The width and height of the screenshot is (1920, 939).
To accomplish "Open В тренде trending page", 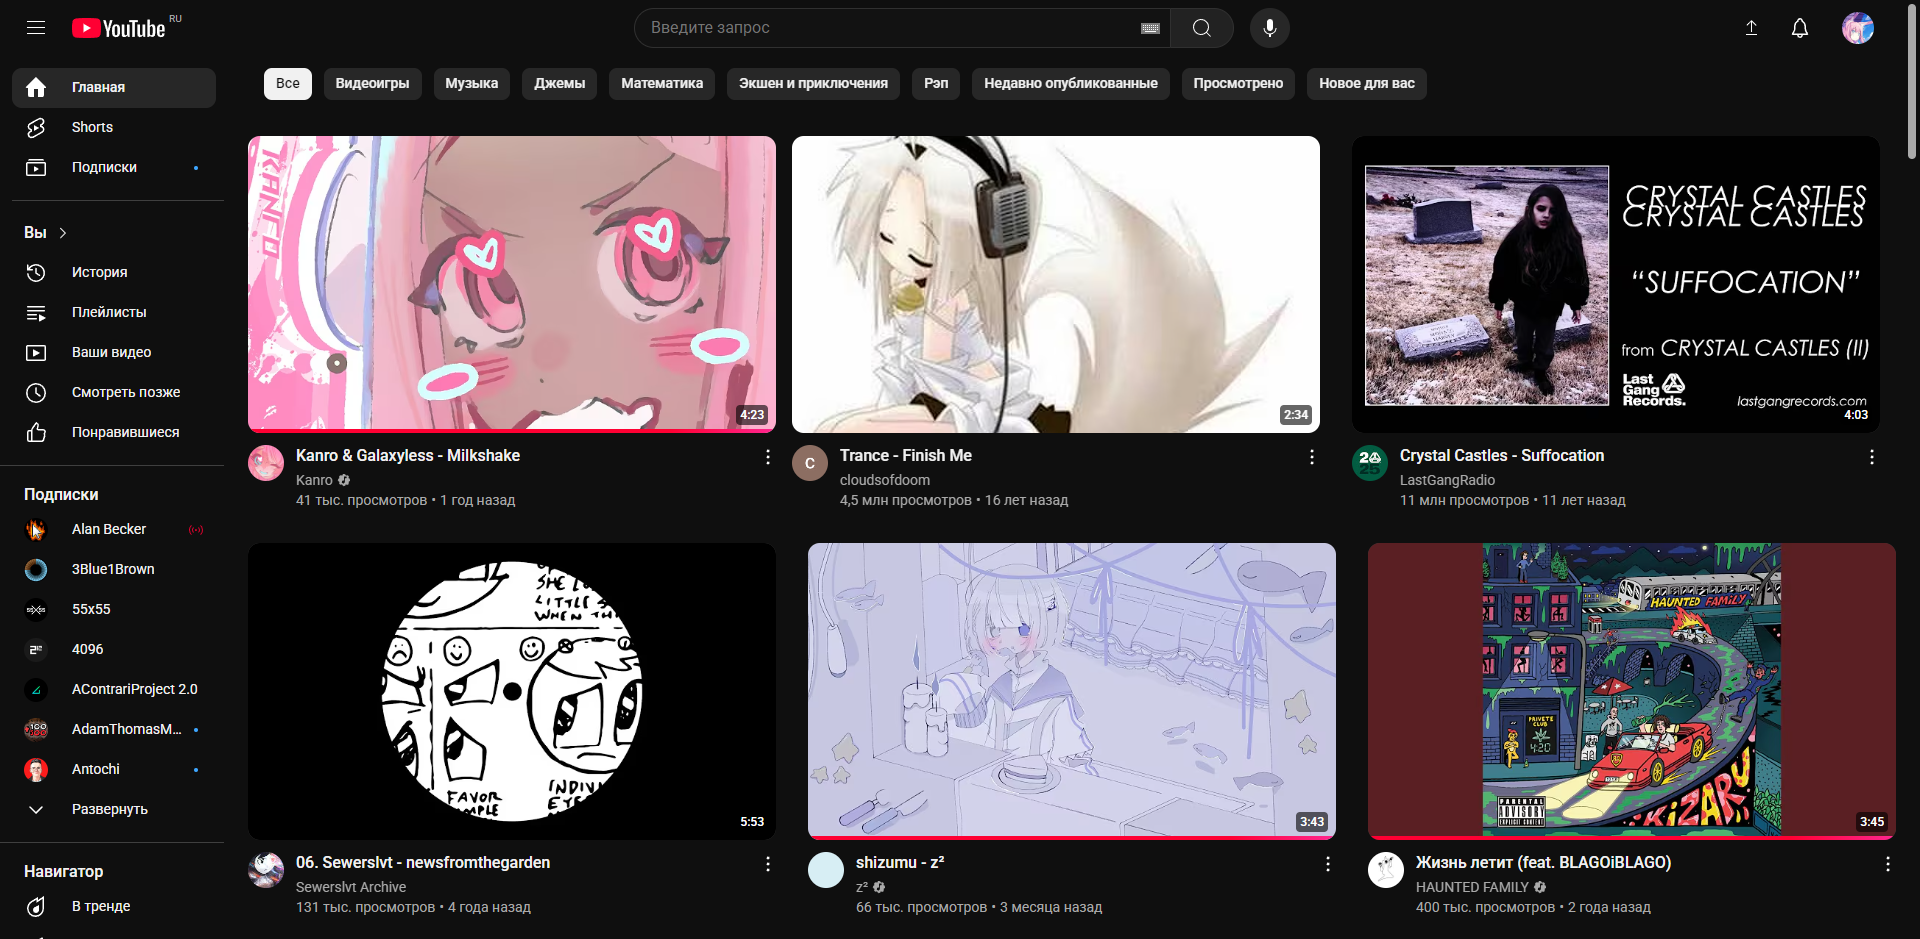I will (x=114, y=906).
